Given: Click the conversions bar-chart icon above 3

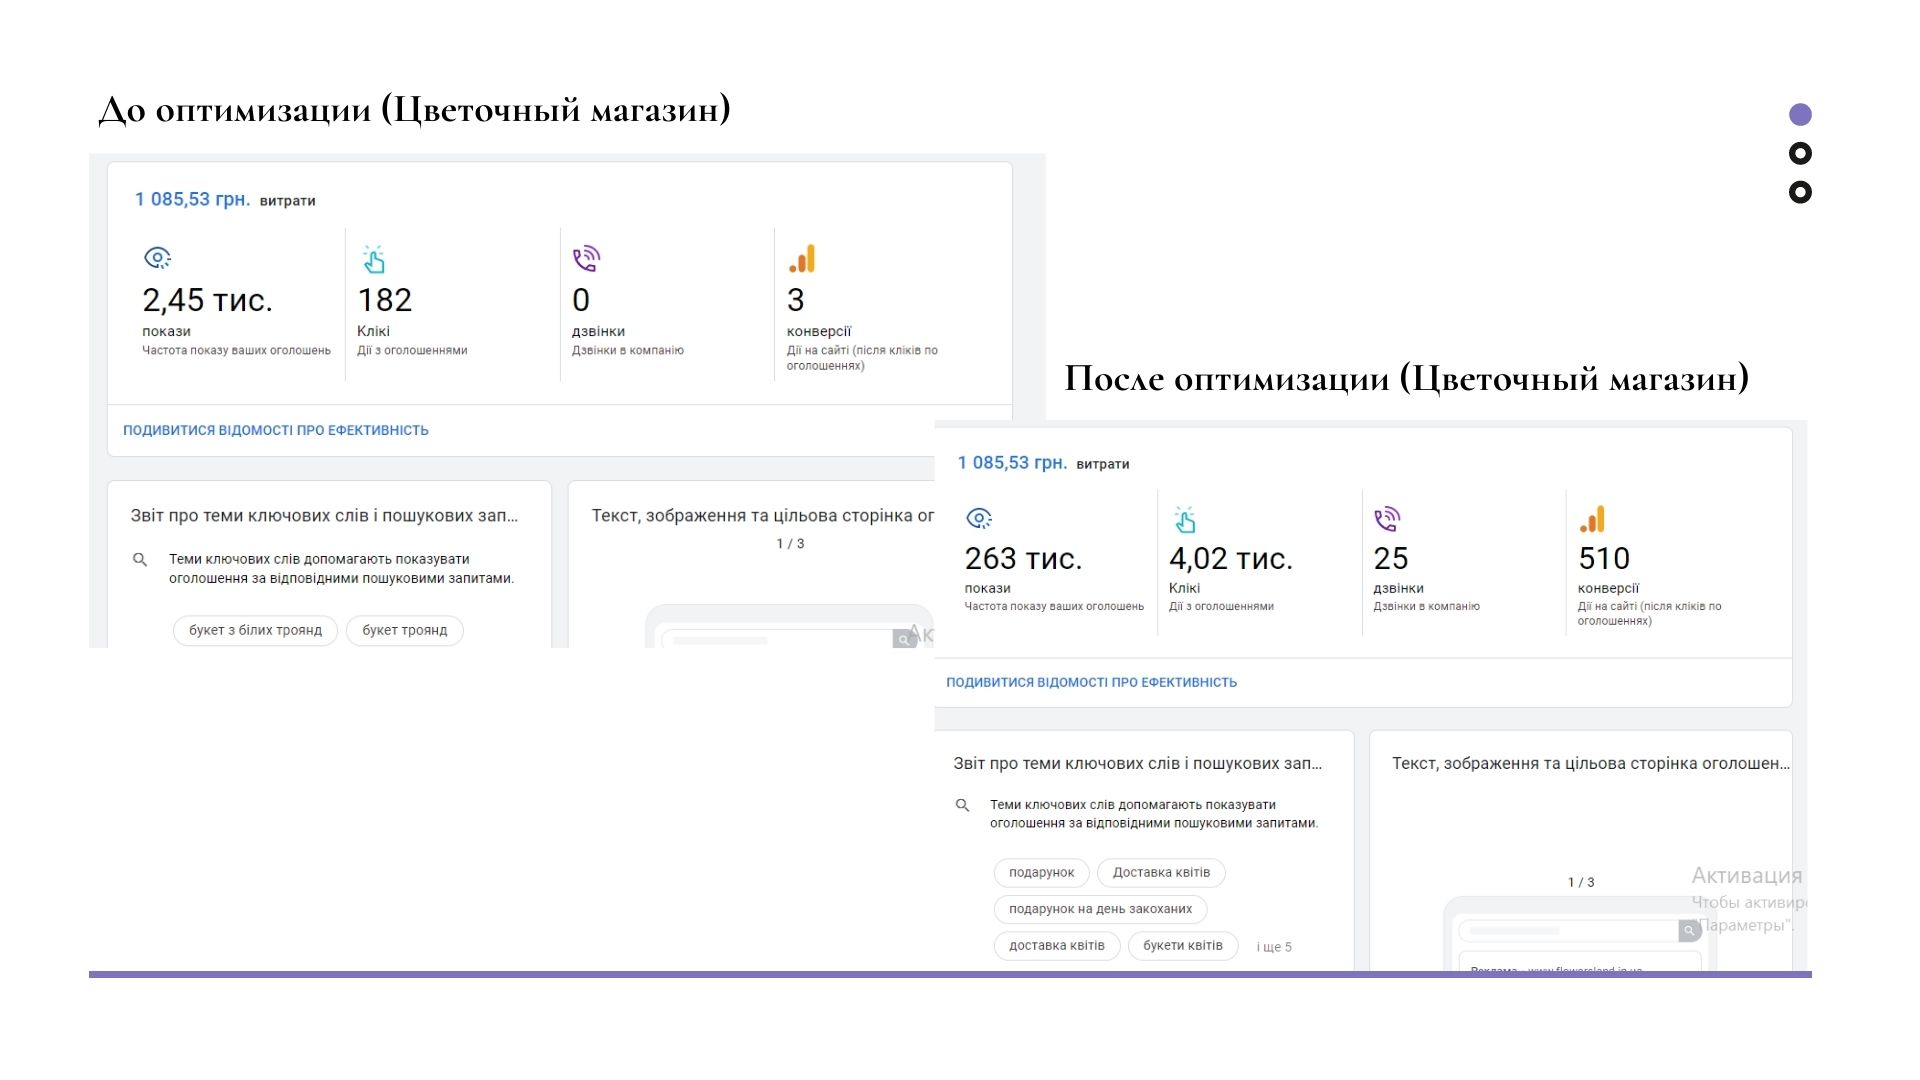Looking at the screenshot, I should tap(802, 259).
